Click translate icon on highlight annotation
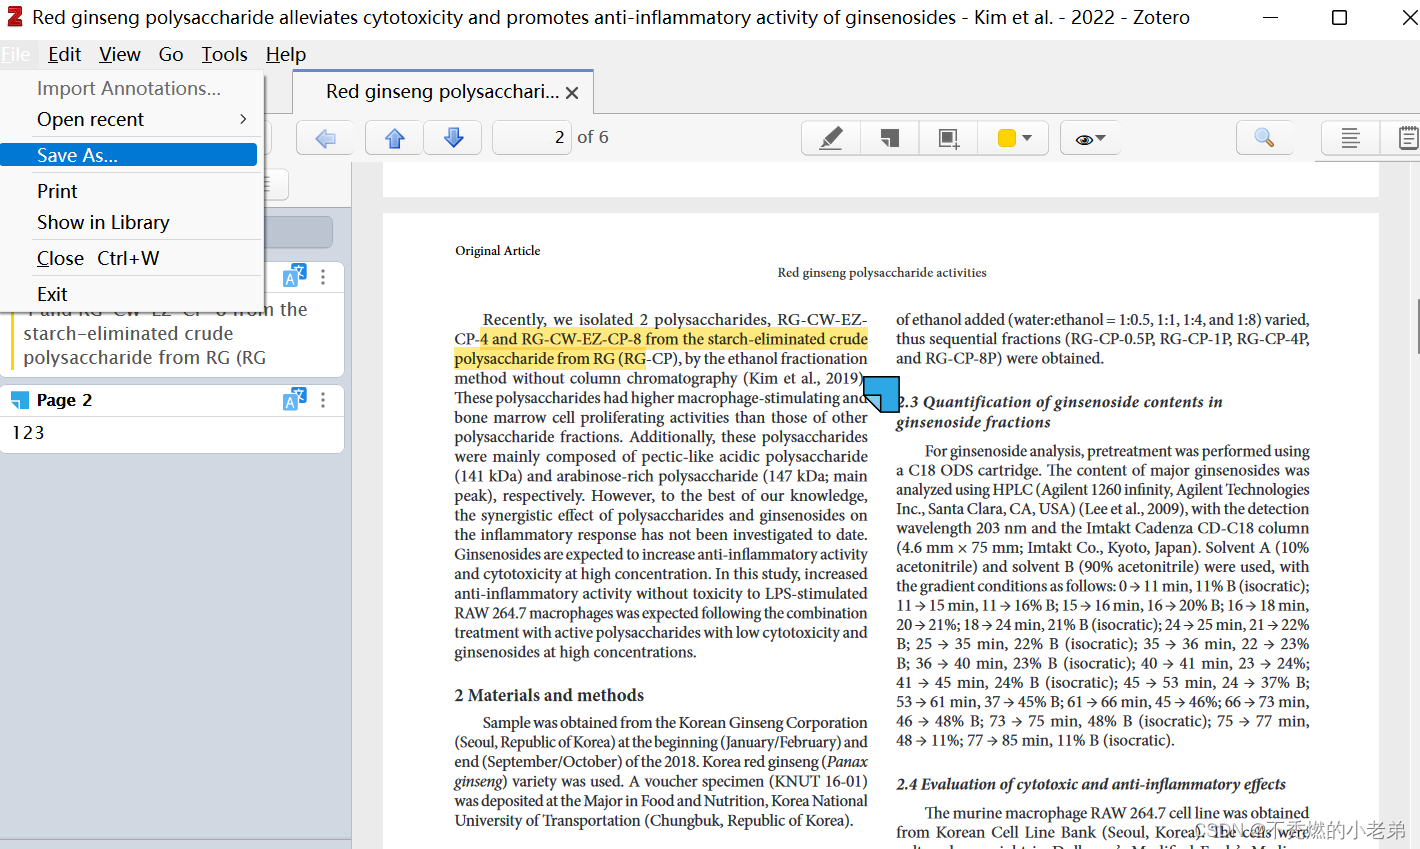 294,276
